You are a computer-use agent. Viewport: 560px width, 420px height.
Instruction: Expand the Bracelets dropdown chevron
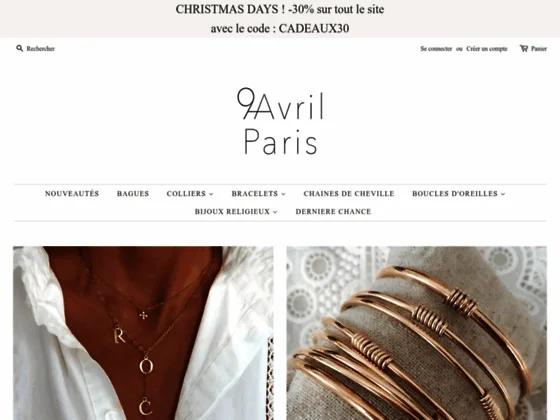283,194
